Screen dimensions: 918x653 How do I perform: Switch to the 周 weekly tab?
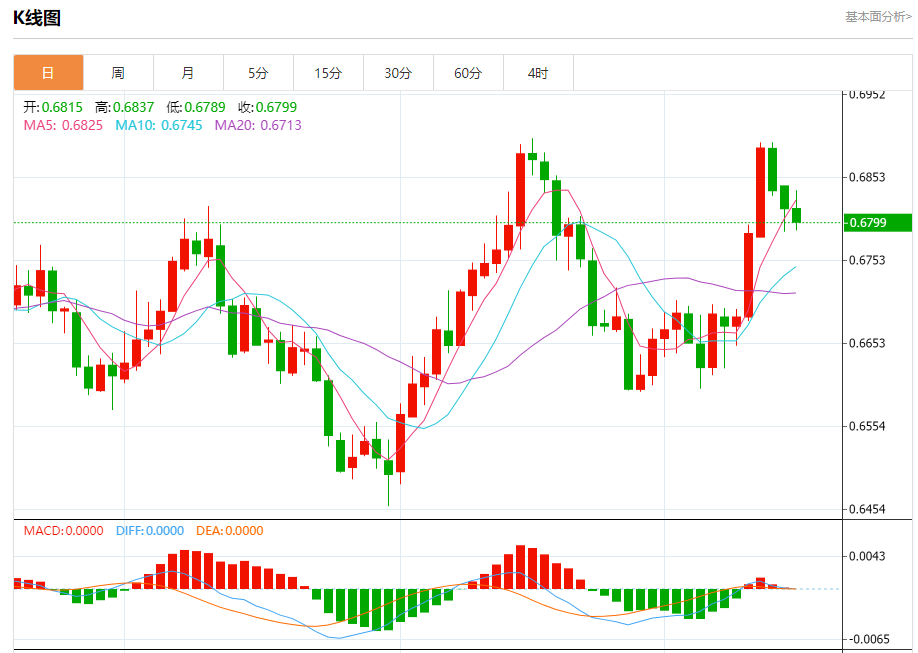(x=118, y=73)
